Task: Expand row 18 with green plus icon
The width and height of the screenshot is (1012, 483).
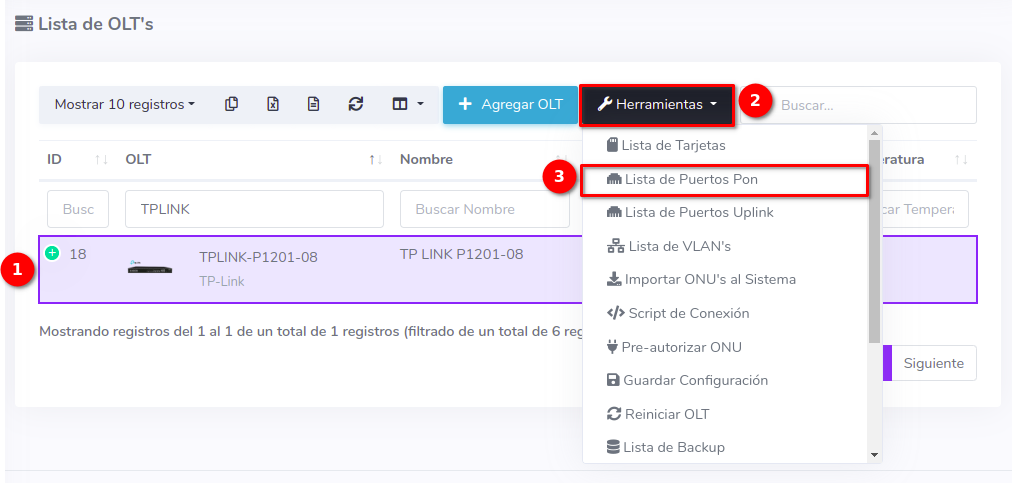Action: tap(52, 254)
